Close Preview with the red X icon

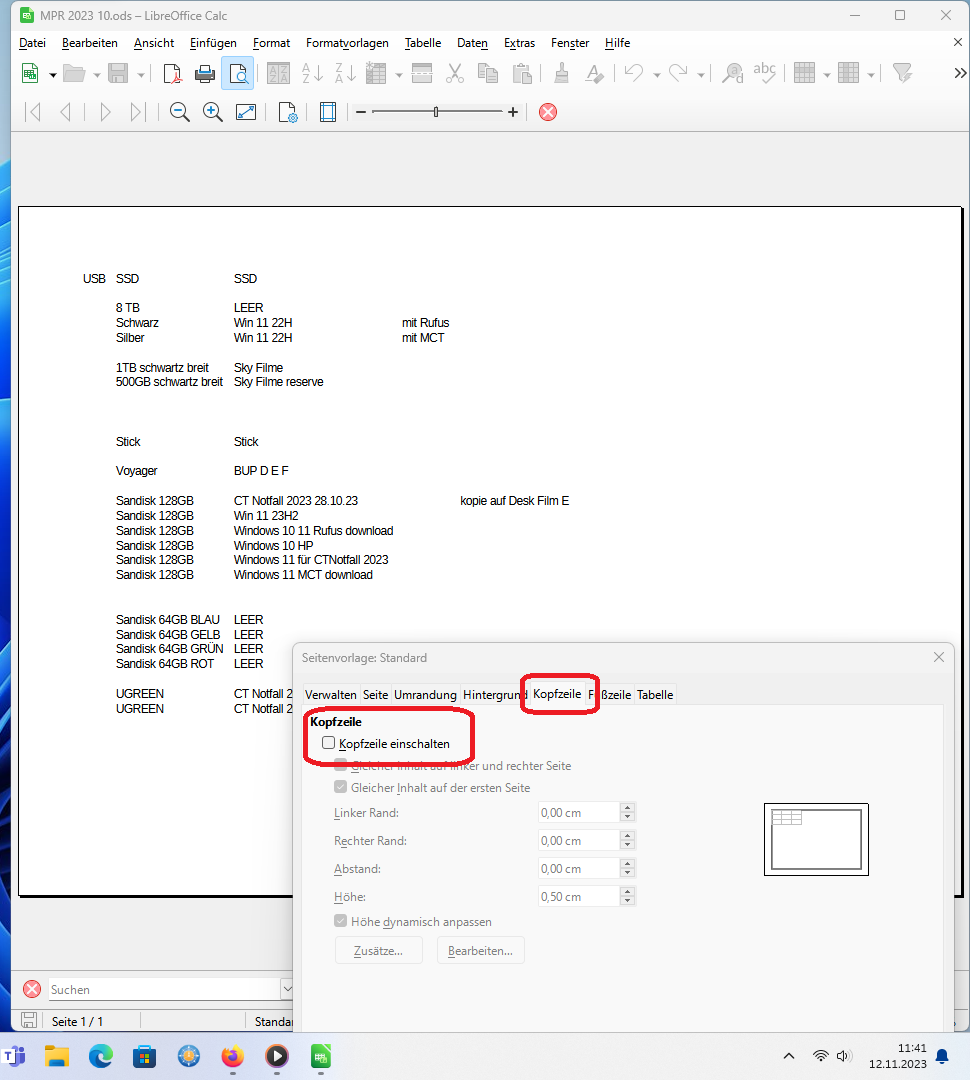click(548, 112)
